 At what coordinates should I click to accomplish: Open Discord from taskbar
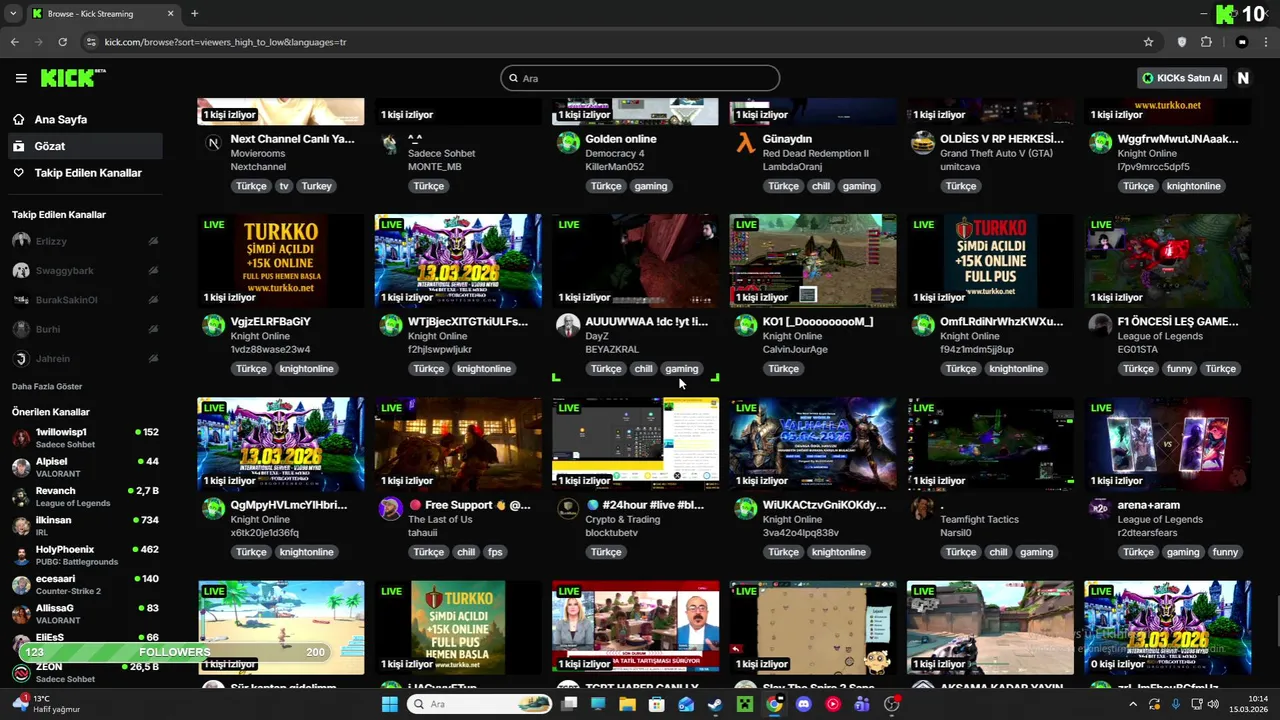click(x=803, y=704)
